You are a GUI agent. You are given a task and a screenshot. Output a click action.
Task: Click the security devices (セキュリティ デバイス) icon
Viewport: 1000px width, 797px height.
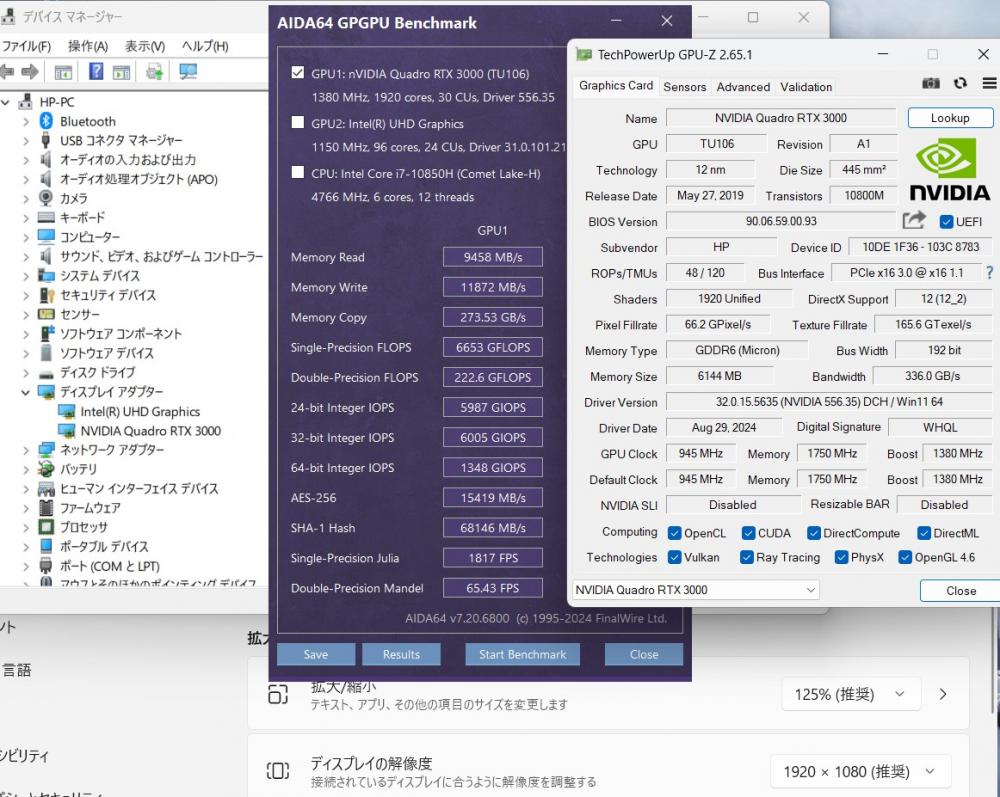(x=47, y=295)
